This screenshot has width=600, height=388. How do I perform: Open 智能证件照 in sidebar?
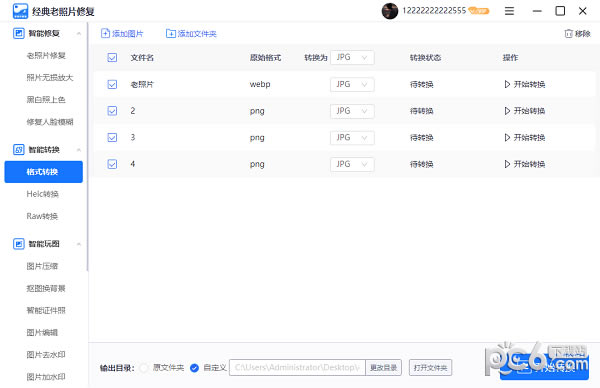point(46,310)
